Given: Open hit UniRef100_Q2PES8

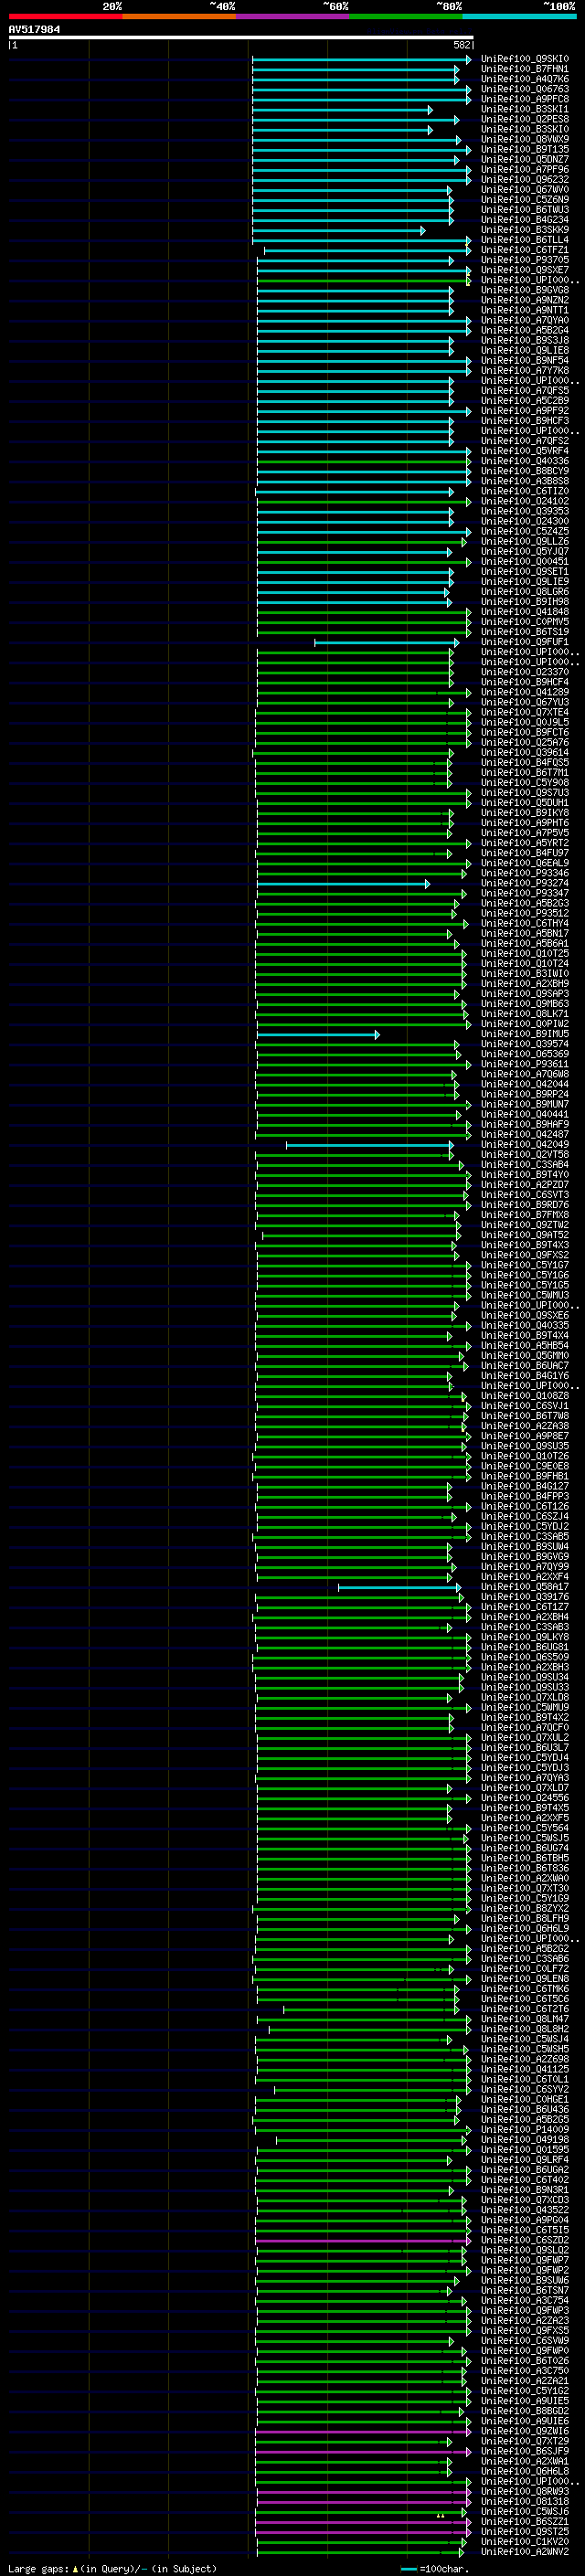Looking at the screenshot, I should pyautogui.click(x=525, y=119).
